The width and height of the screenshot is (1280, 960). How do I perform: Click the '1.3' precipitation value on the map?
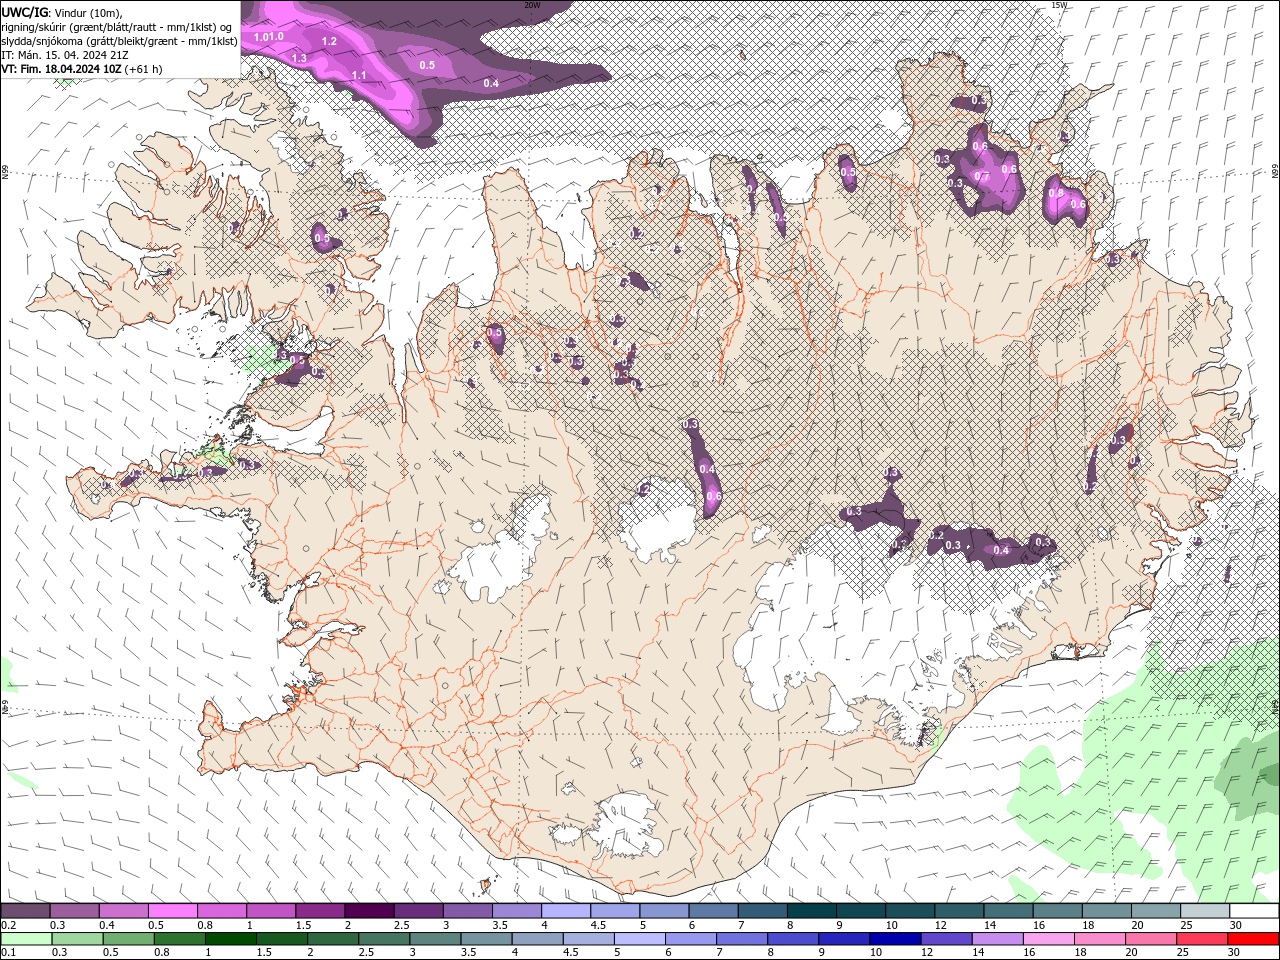299,58
